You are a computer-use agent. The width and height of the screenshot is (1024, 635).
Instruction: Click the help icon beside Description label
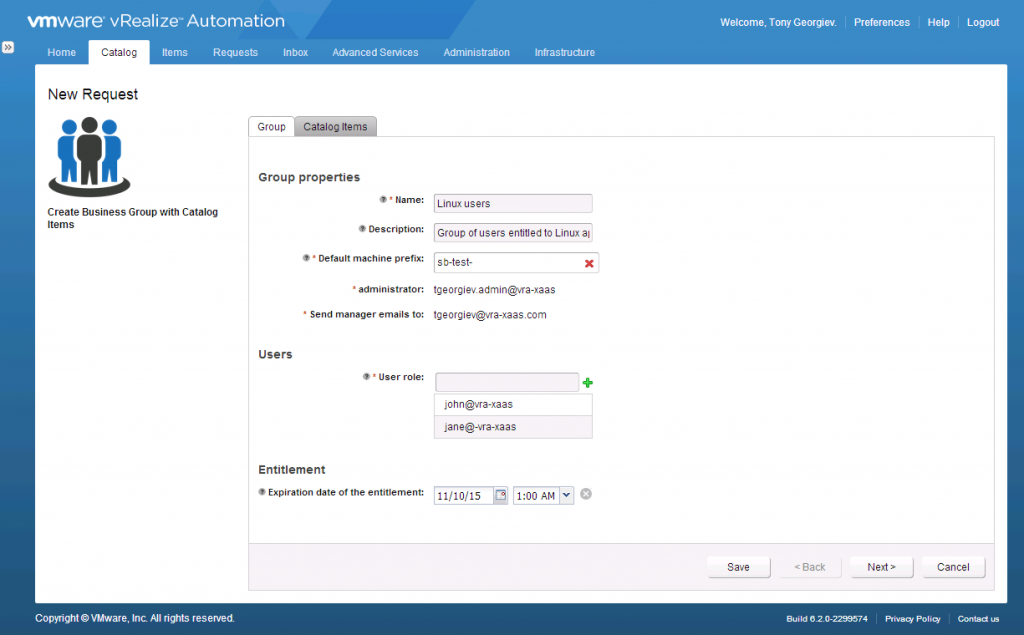pos(362,229)
